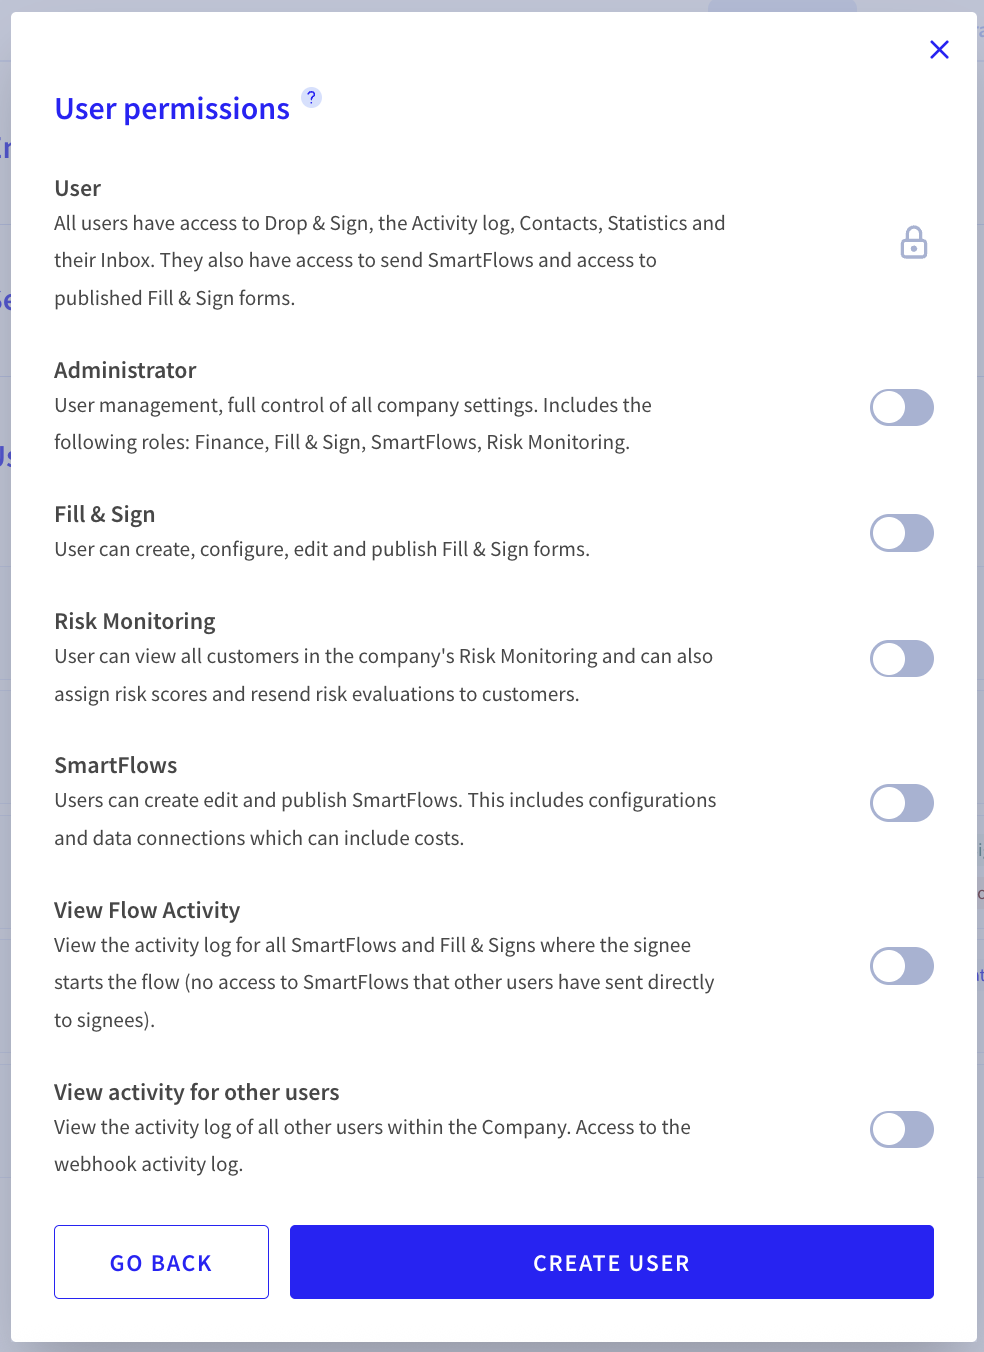
Task: Switch on View Flow Activity
Action: [902, 966]
